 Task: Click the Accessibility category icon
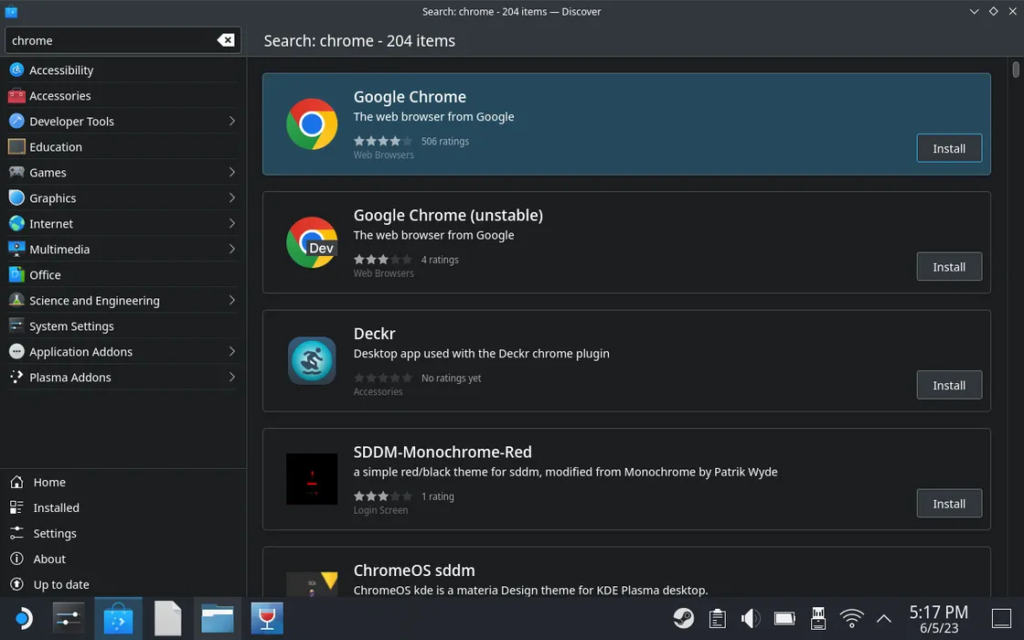[x=16, y=70]
